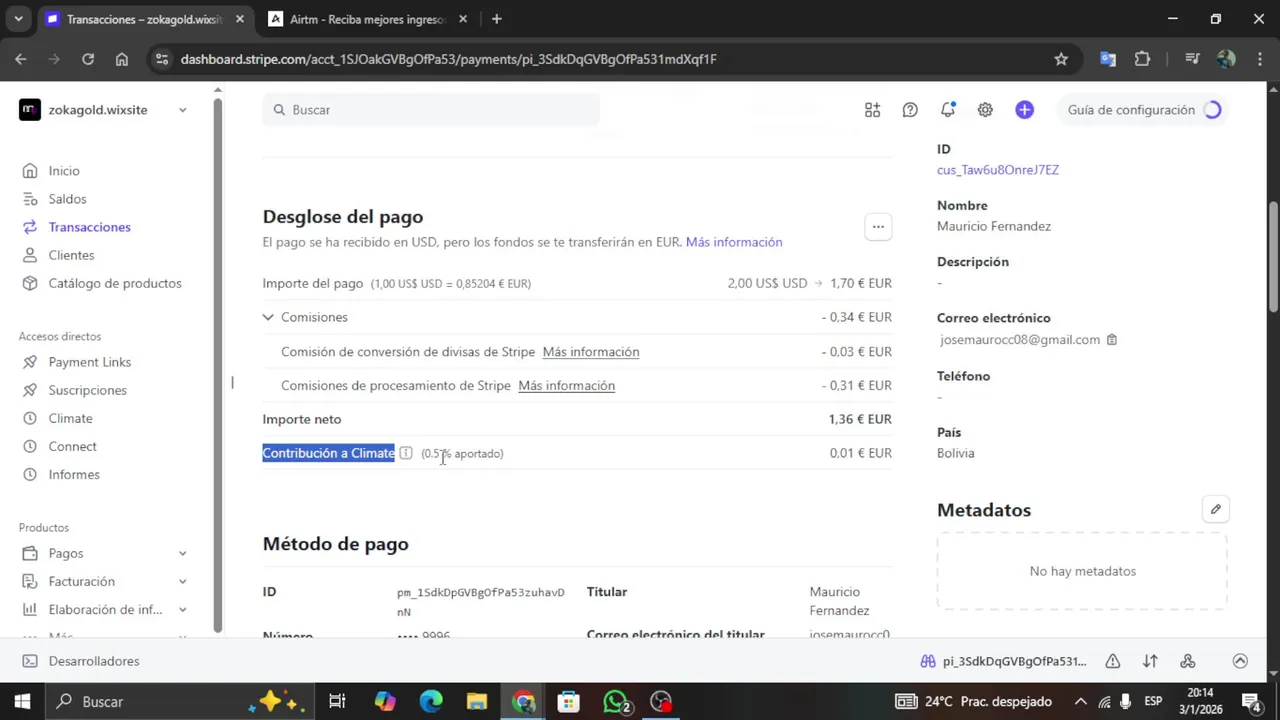Viewport: 1280px width, 720px height.
Task: Click the Climate clock icon
Action: coord(30,418)
